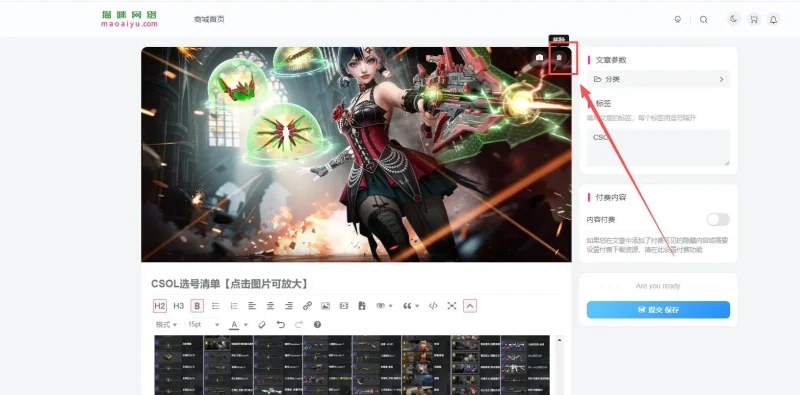The width and height of the screenshot is (800, 395).
Task: Open the blockquote style dropdown
Action: 411,306
